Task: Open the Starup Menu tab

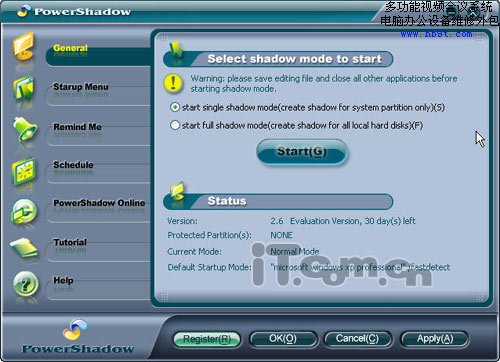Action: click(x=81, y=87)
